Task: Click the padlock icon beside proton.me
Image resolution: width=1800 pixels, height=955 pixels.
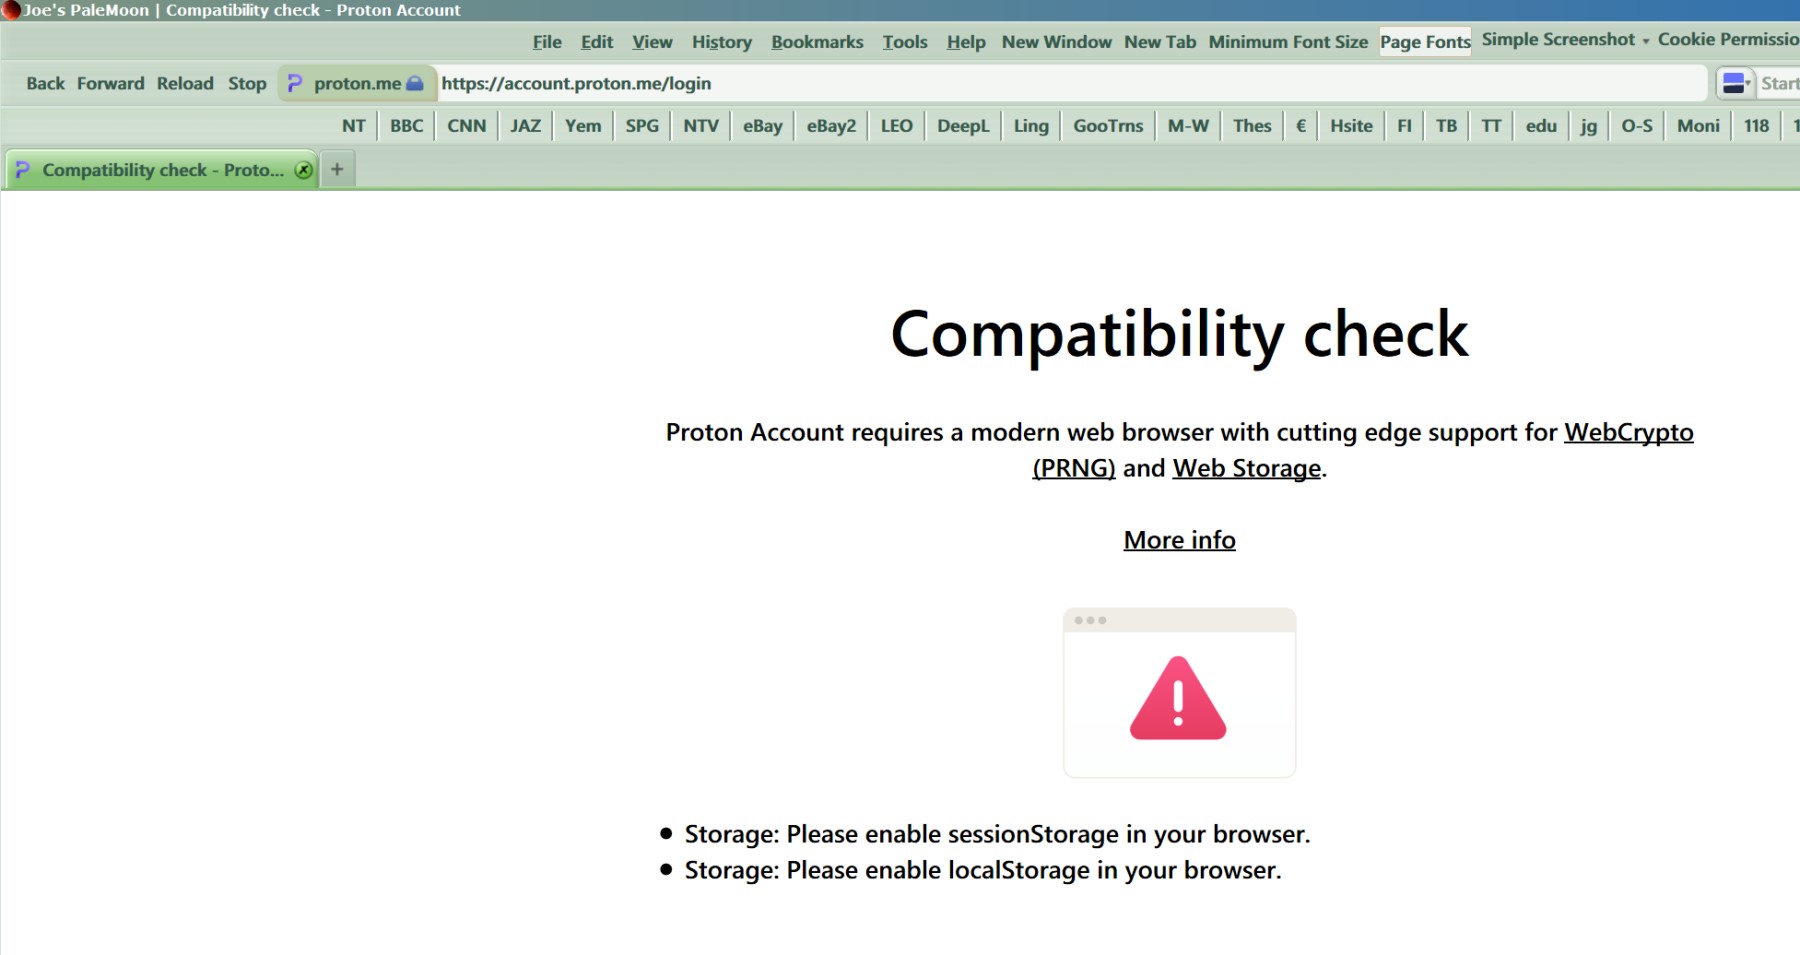Action: point(415,83)
